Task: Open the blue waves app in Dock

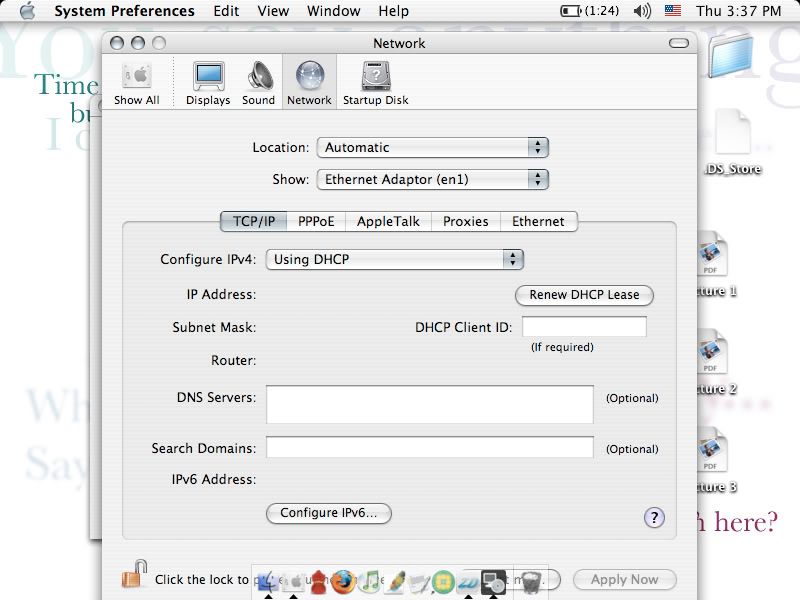Action: coord(468,582)
